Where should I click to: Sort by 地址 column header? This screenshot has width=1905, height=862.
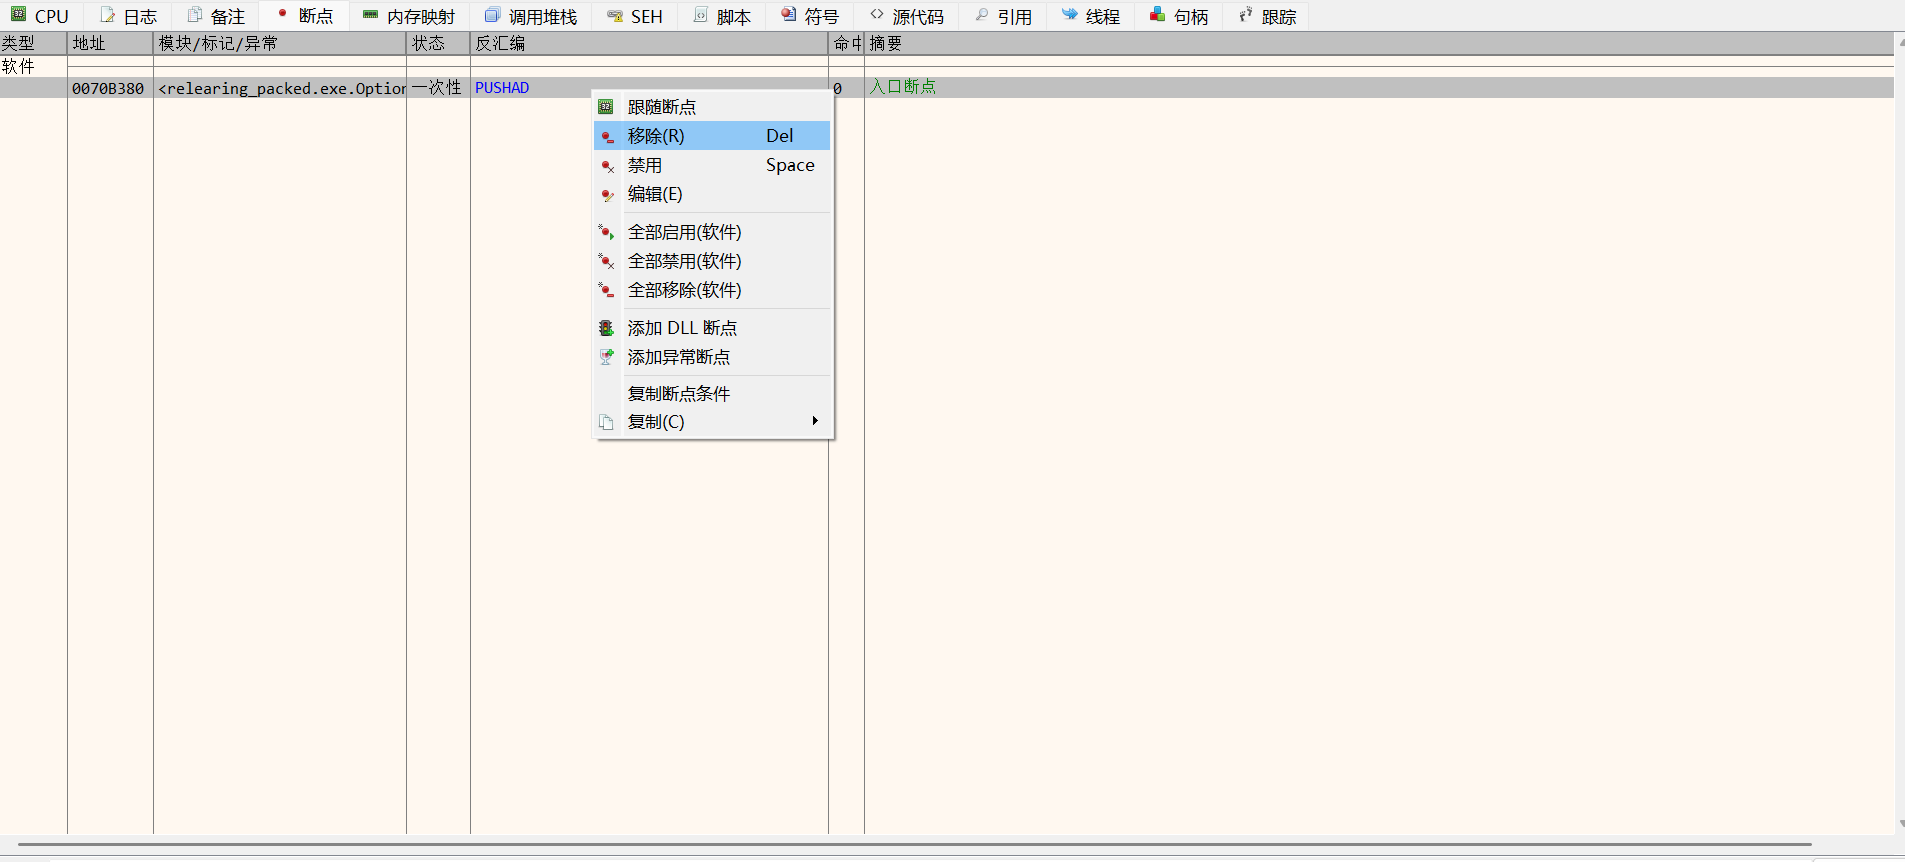click(x=110, y=43)
